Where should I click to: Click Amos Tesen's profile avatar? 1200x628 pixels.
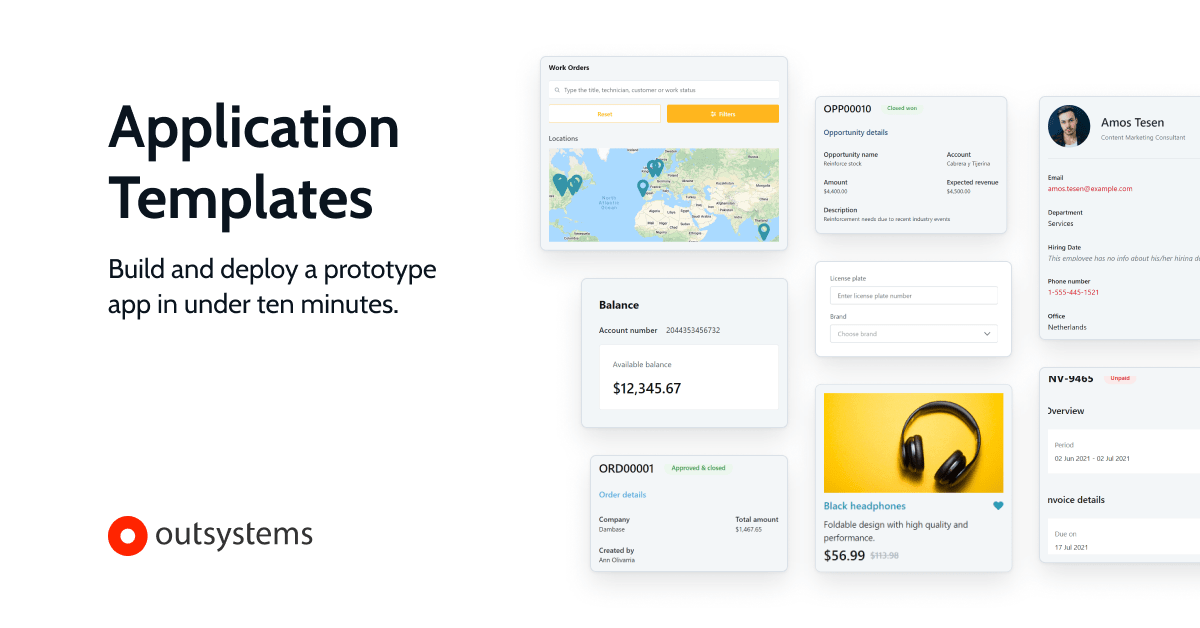pyautogui.click(x=1069, y=126)
